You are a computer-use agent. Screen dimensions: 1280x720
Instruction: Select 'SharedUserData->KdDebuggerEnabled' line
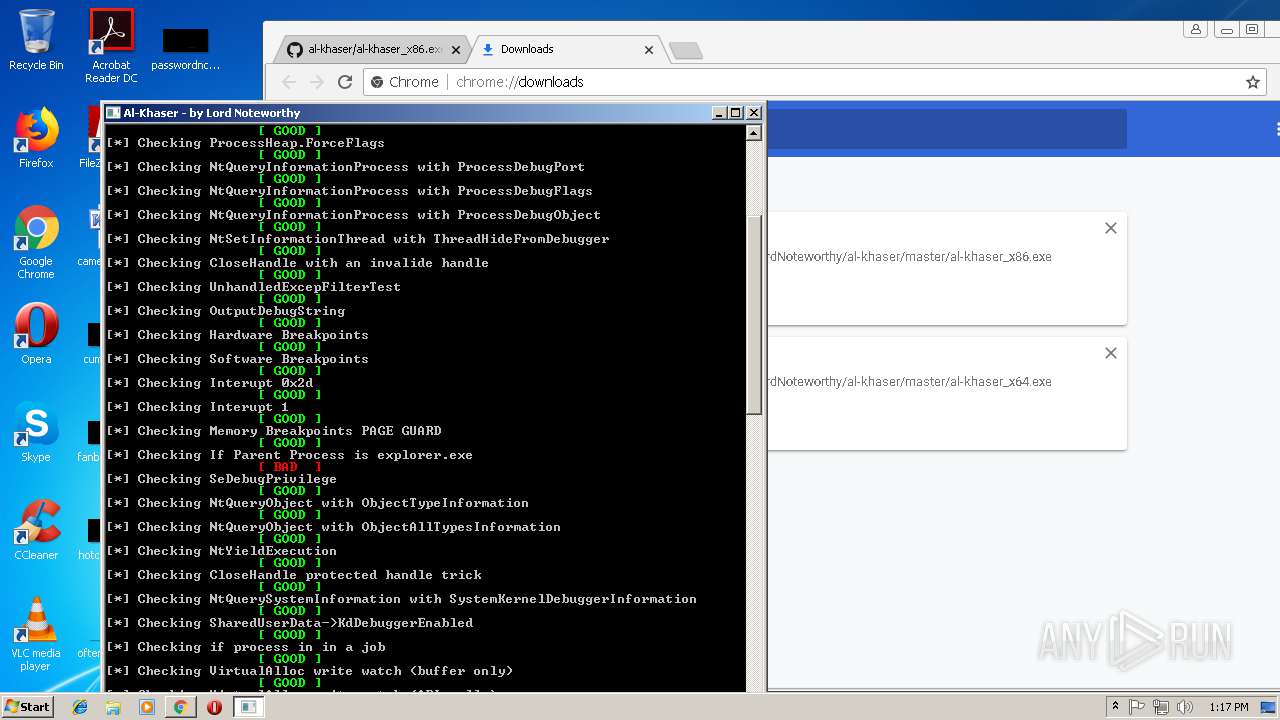(x=289, y=623)
